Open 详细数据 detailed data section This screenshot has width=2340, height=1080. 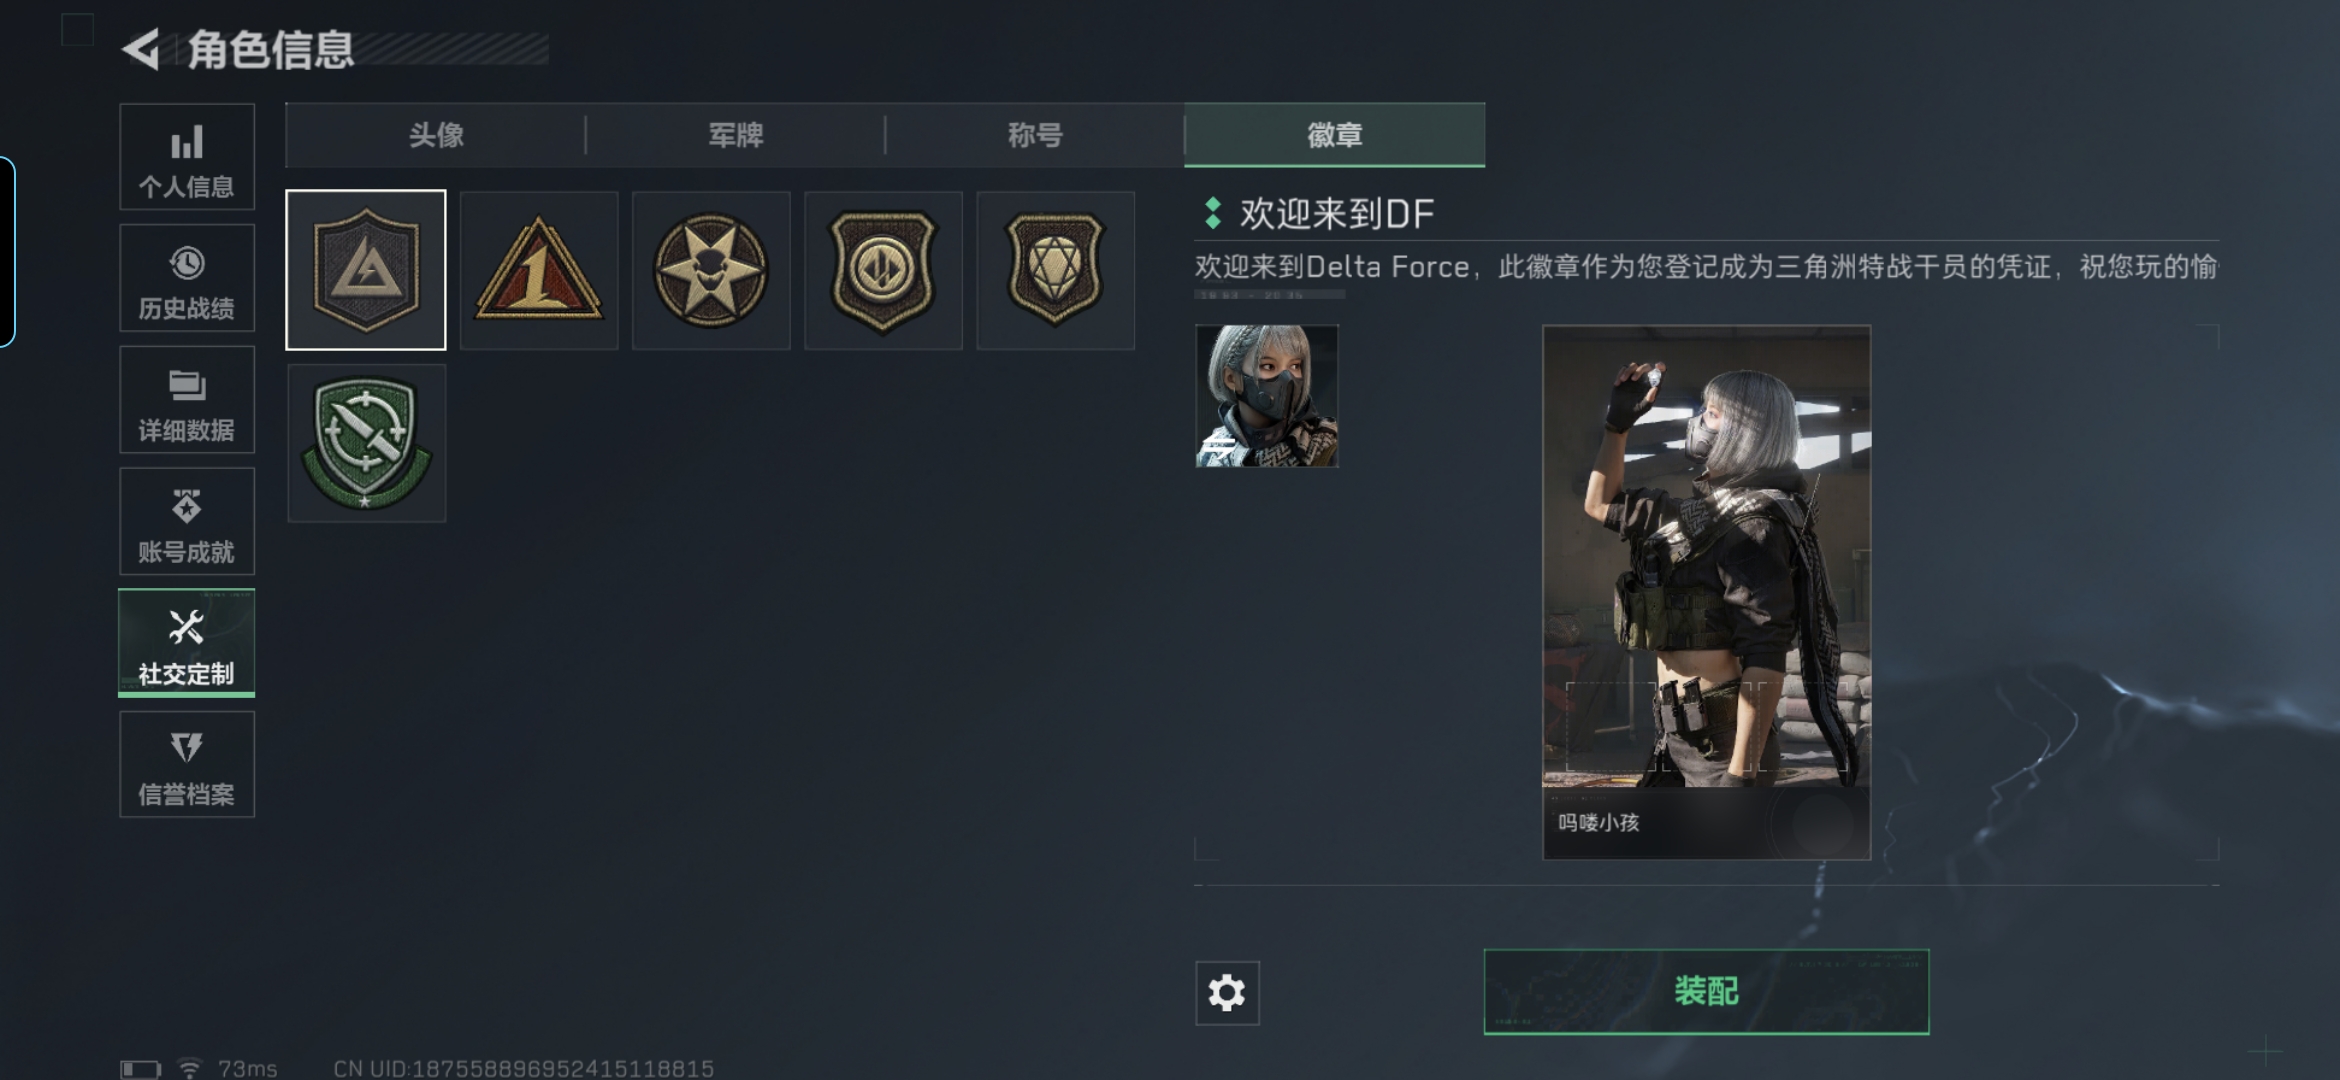187,400
